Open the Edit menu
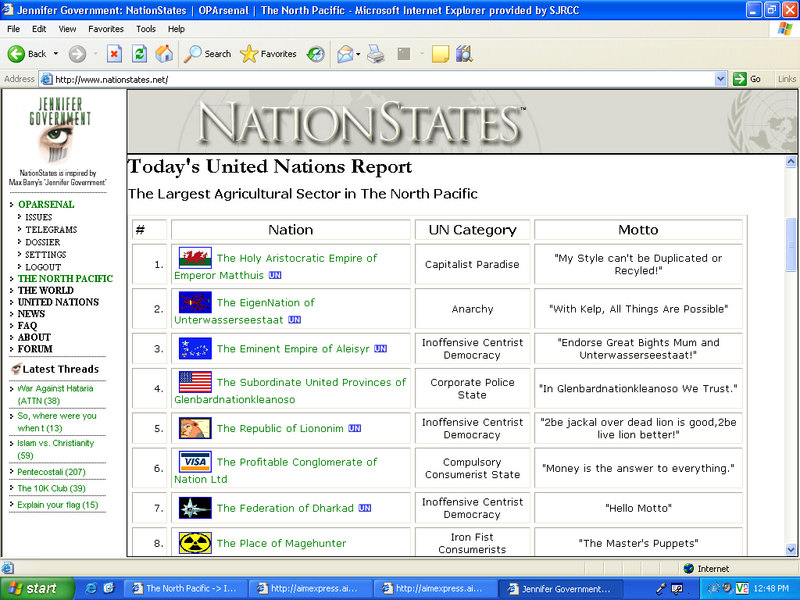 pyautogui.click(x=39, y=29)
